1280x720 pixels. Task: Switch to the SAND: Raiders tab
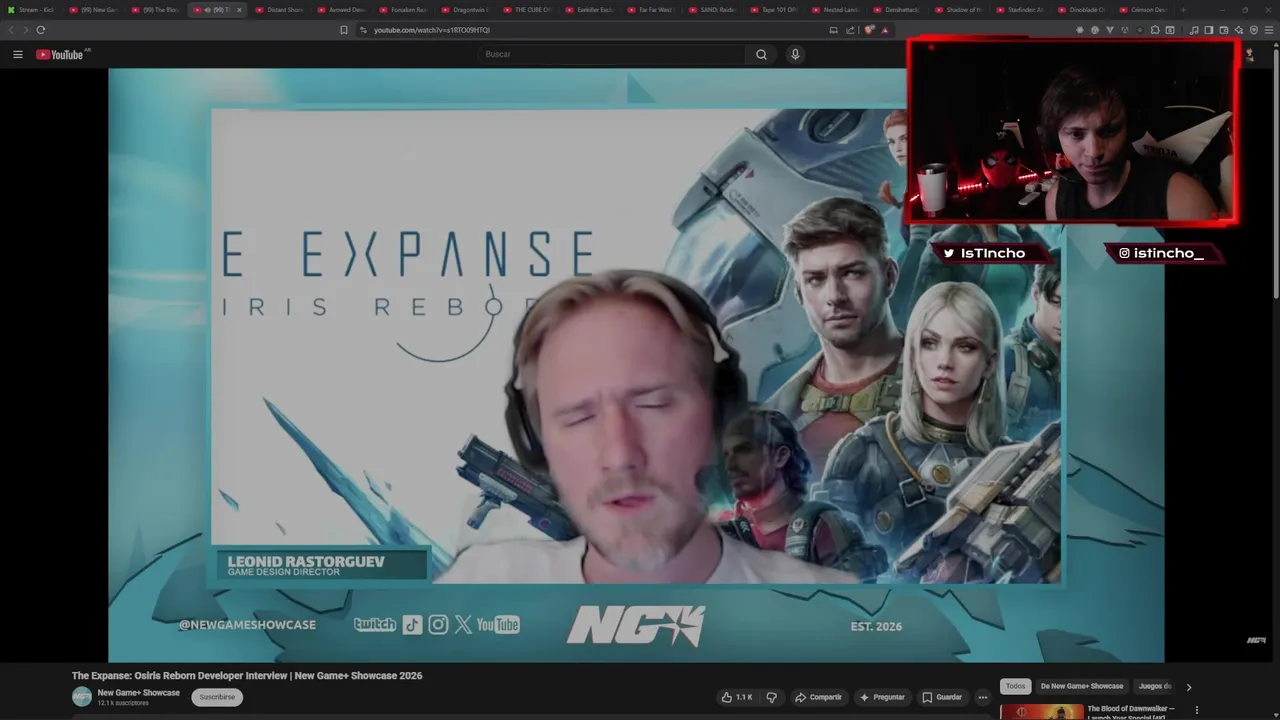714,10
